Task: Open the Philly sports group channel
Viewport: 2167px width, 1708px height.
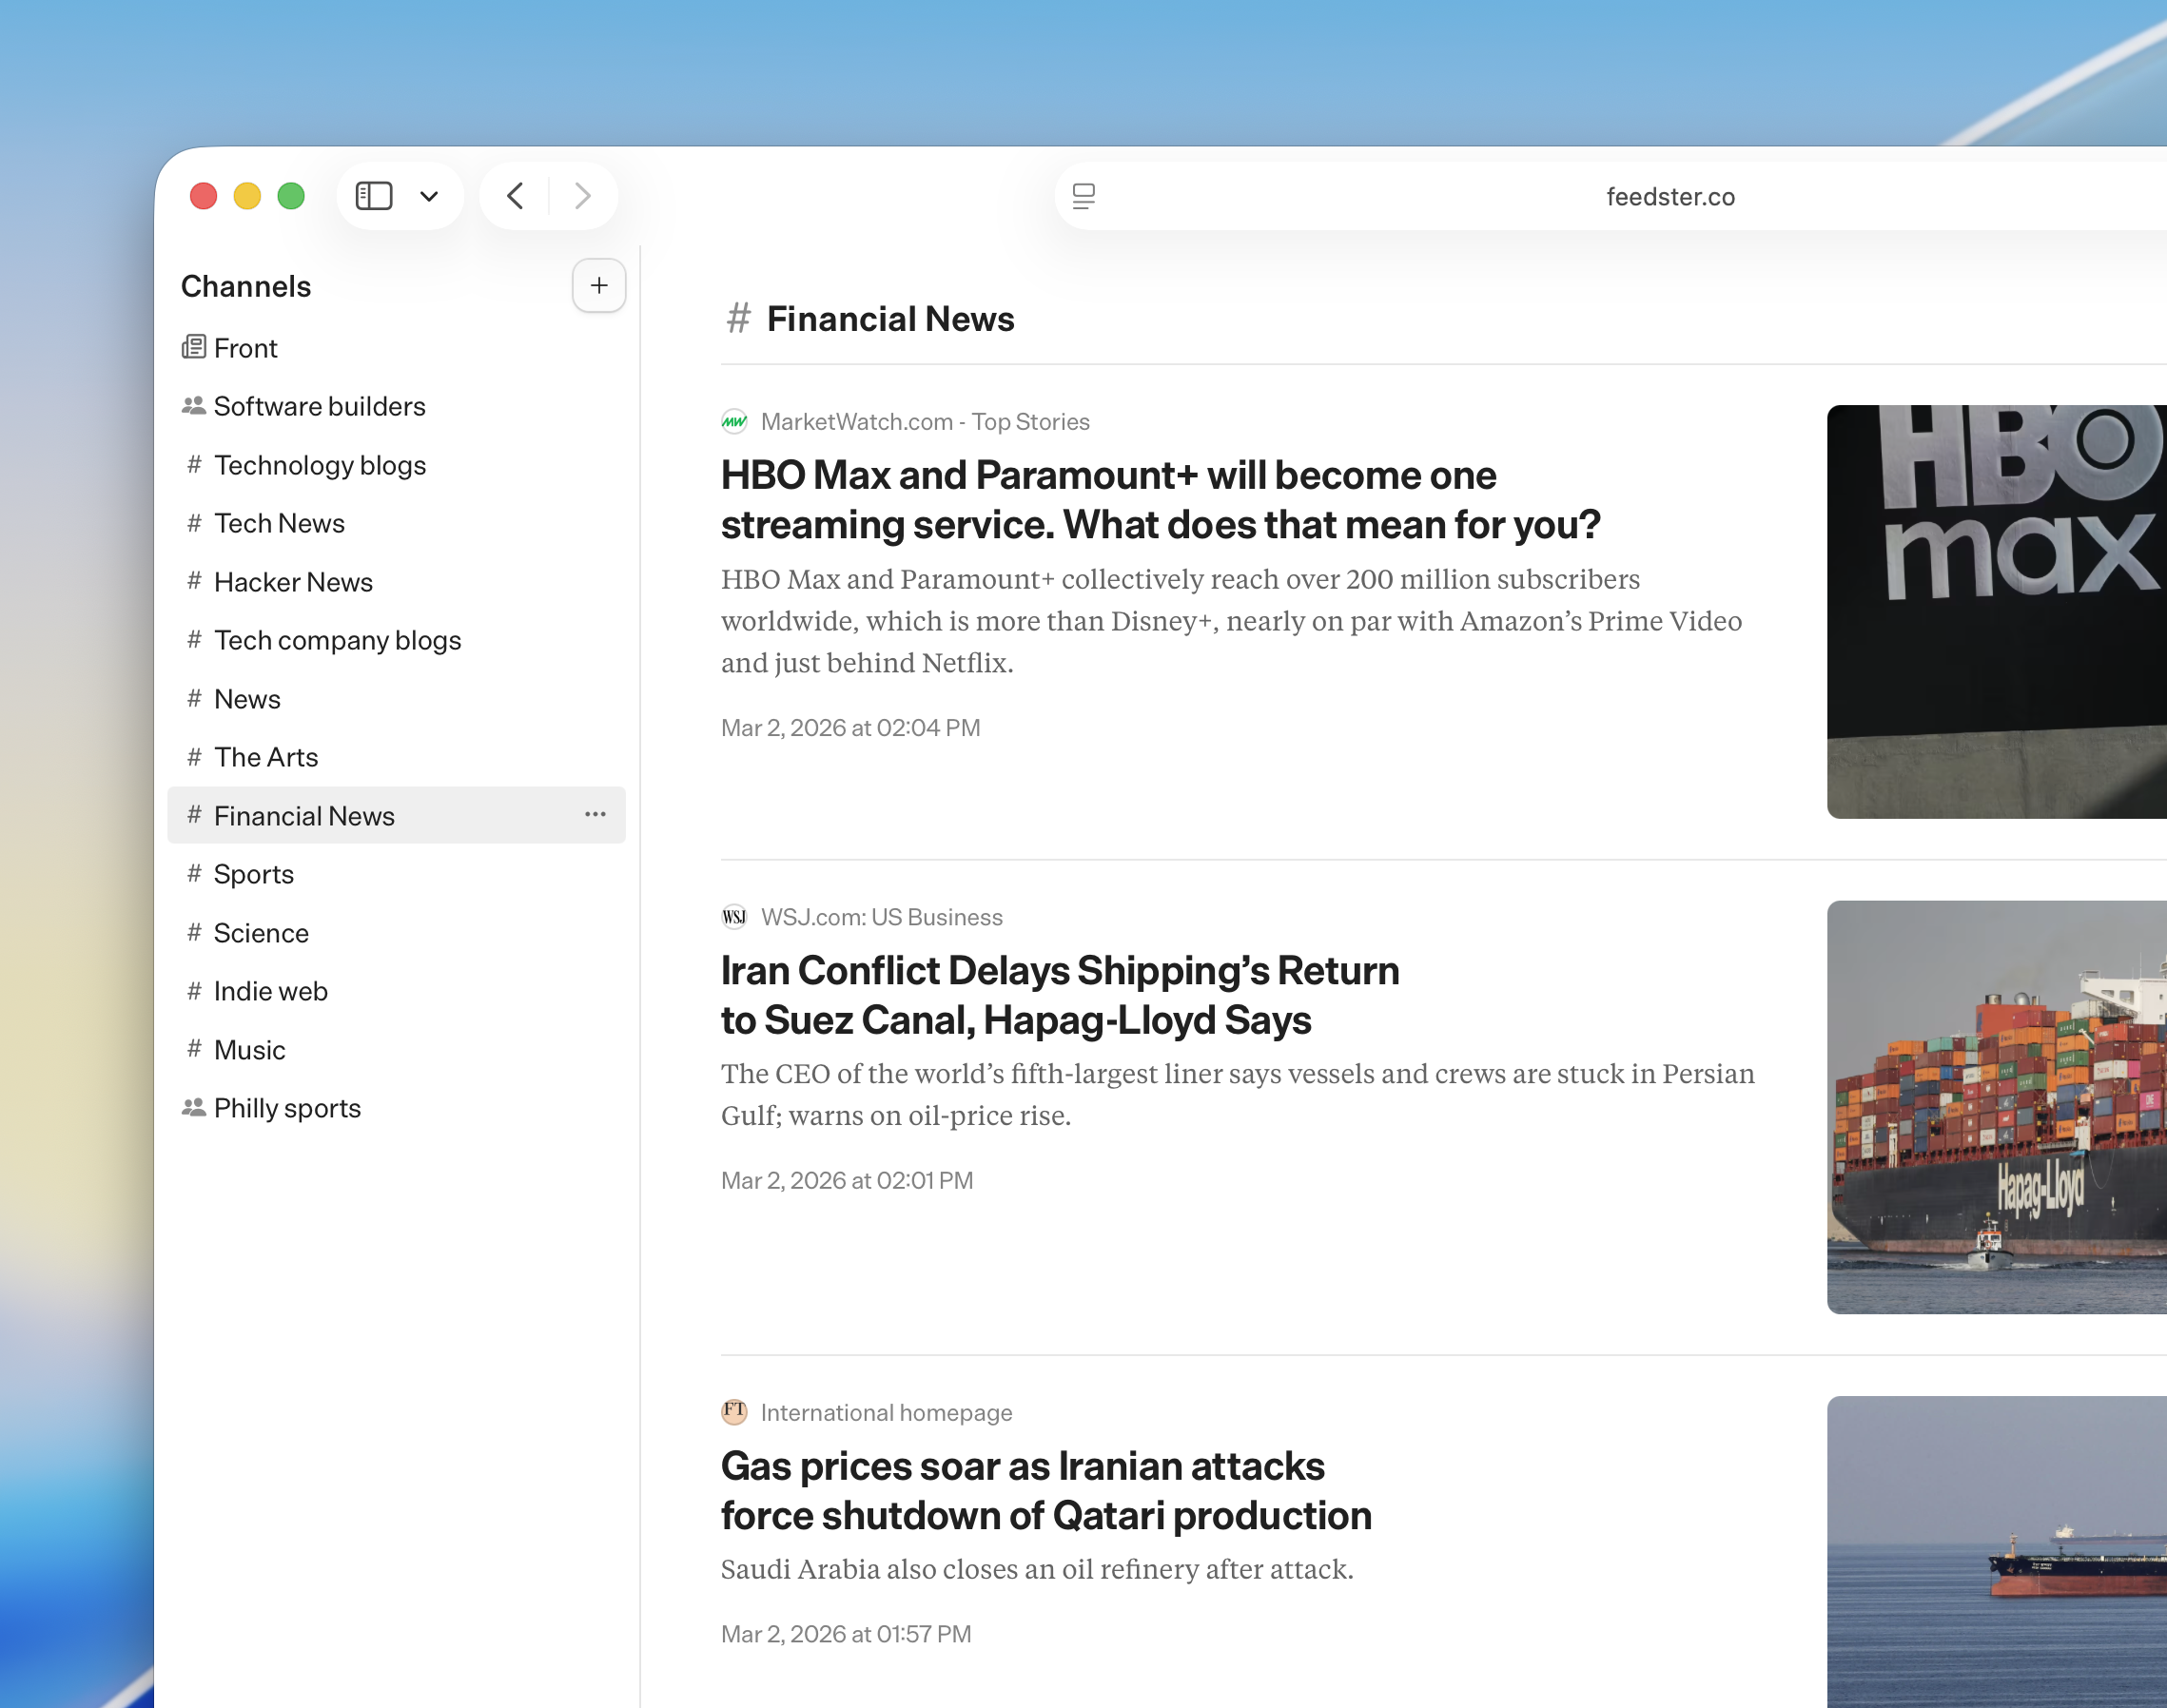Action: coord(286,1108)
